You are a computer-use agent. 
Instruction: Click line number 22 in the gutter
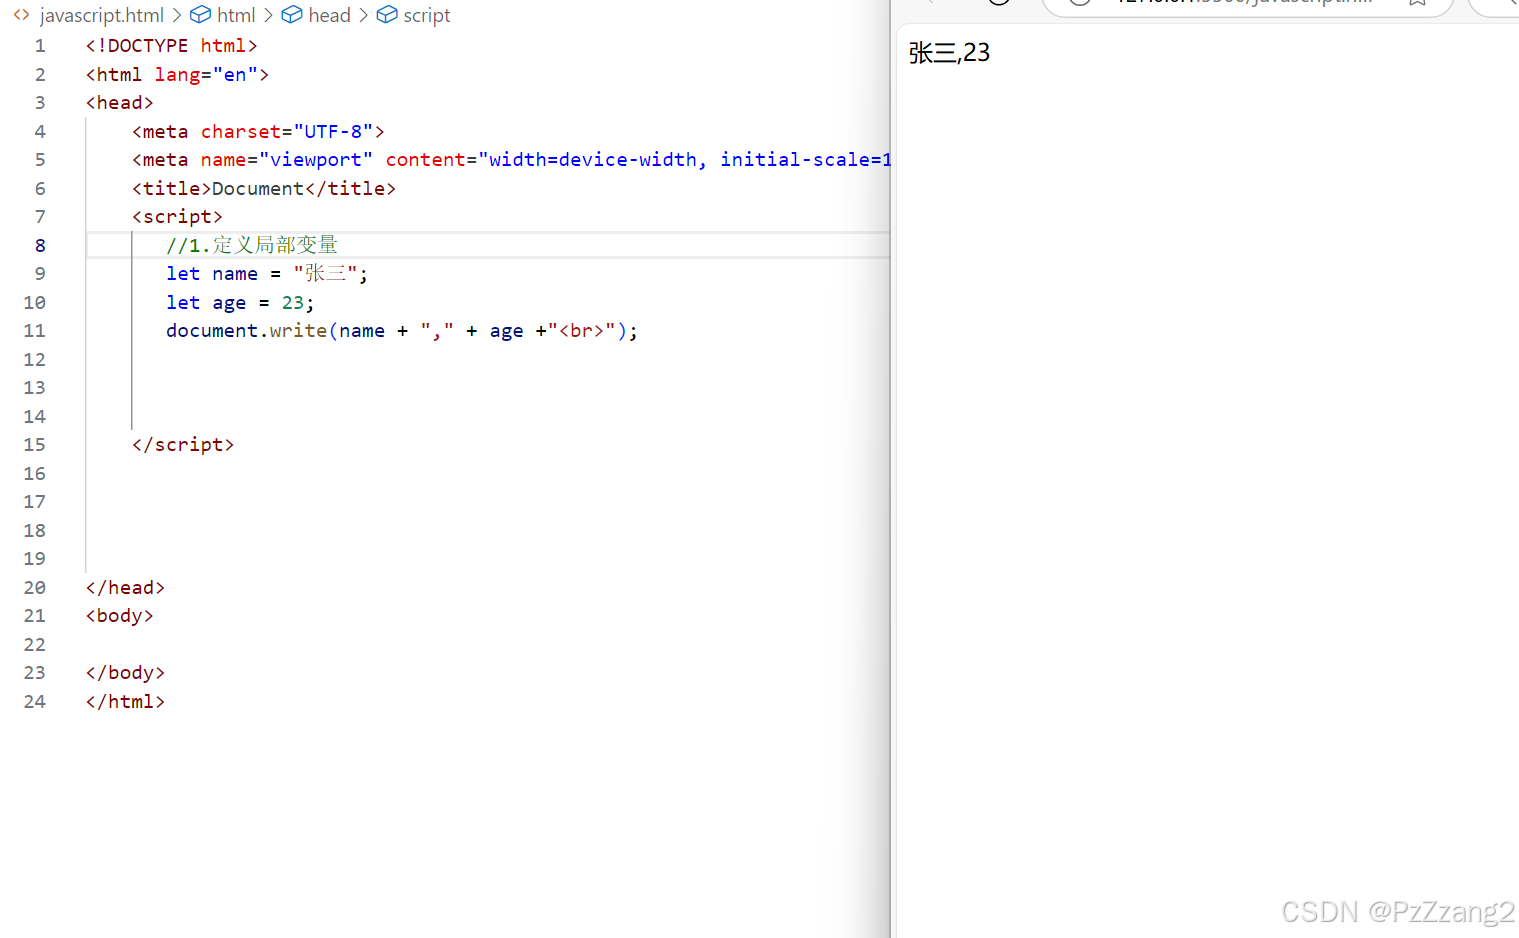click(35, 645)
